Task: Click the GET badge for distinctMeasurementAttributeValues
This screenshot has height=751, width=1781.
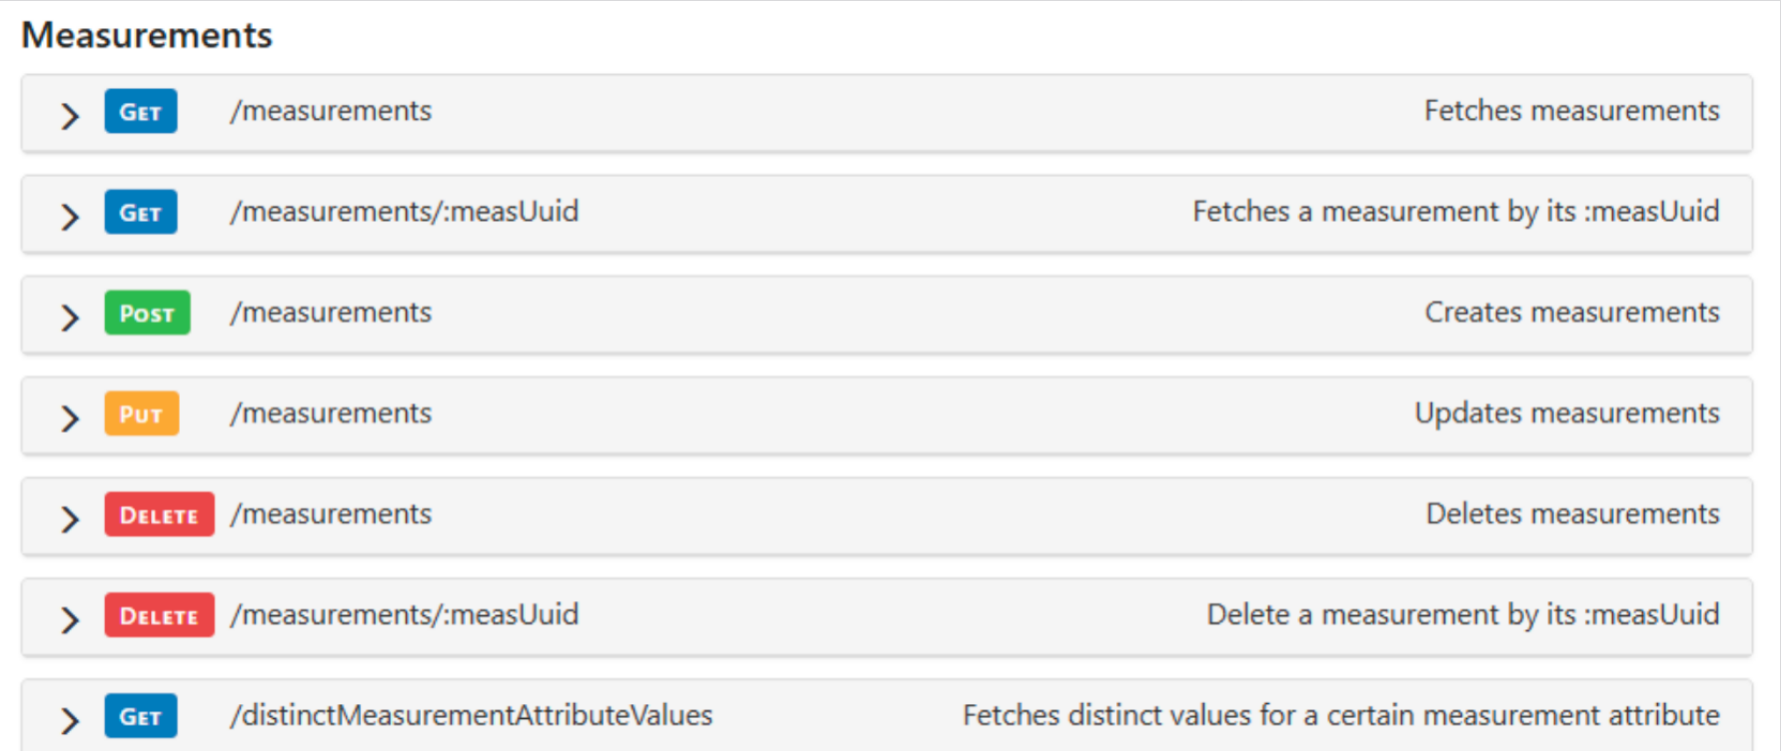Action: pos(141,716)
